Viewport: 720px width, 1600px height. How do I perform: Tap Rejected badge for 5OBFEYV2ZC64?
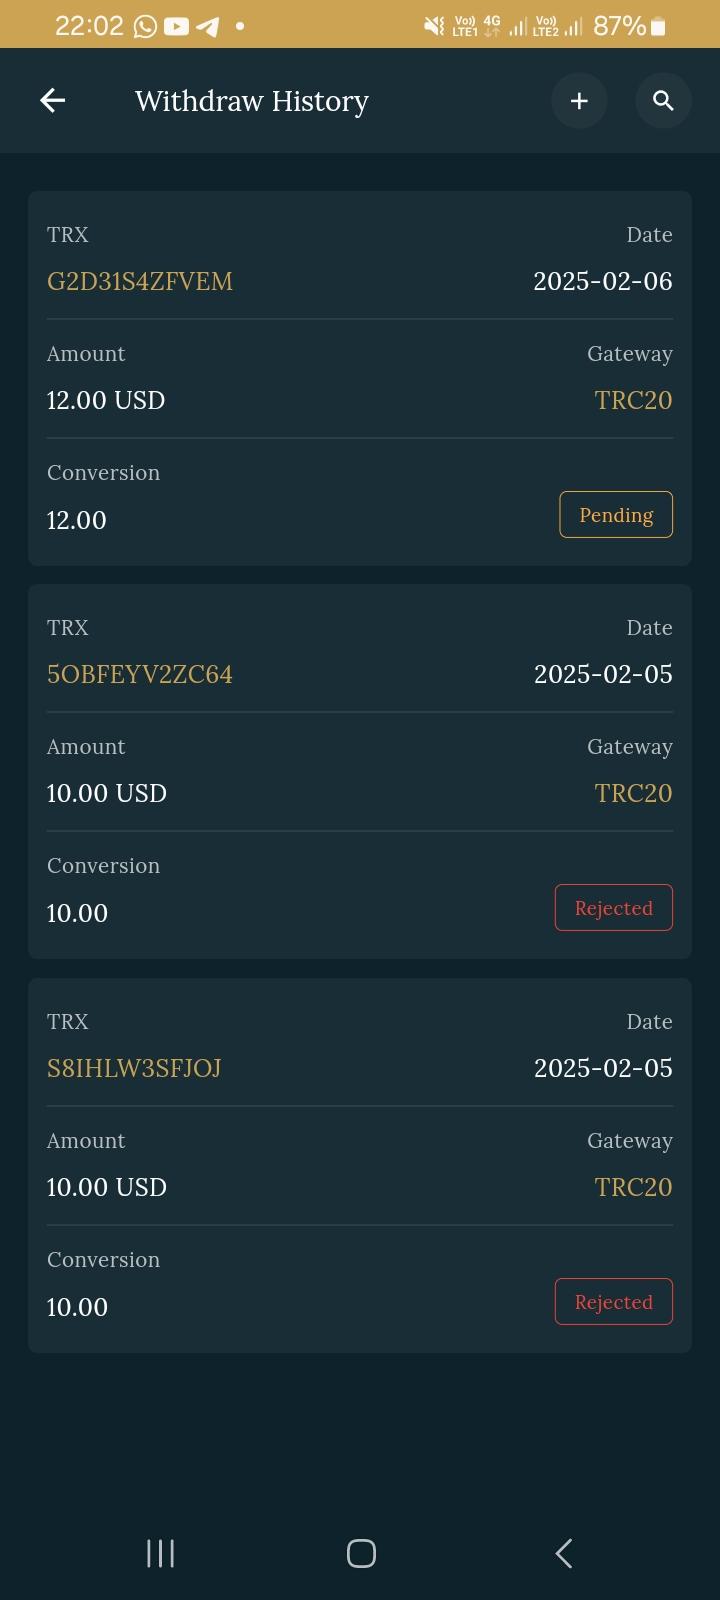(613, 908)
